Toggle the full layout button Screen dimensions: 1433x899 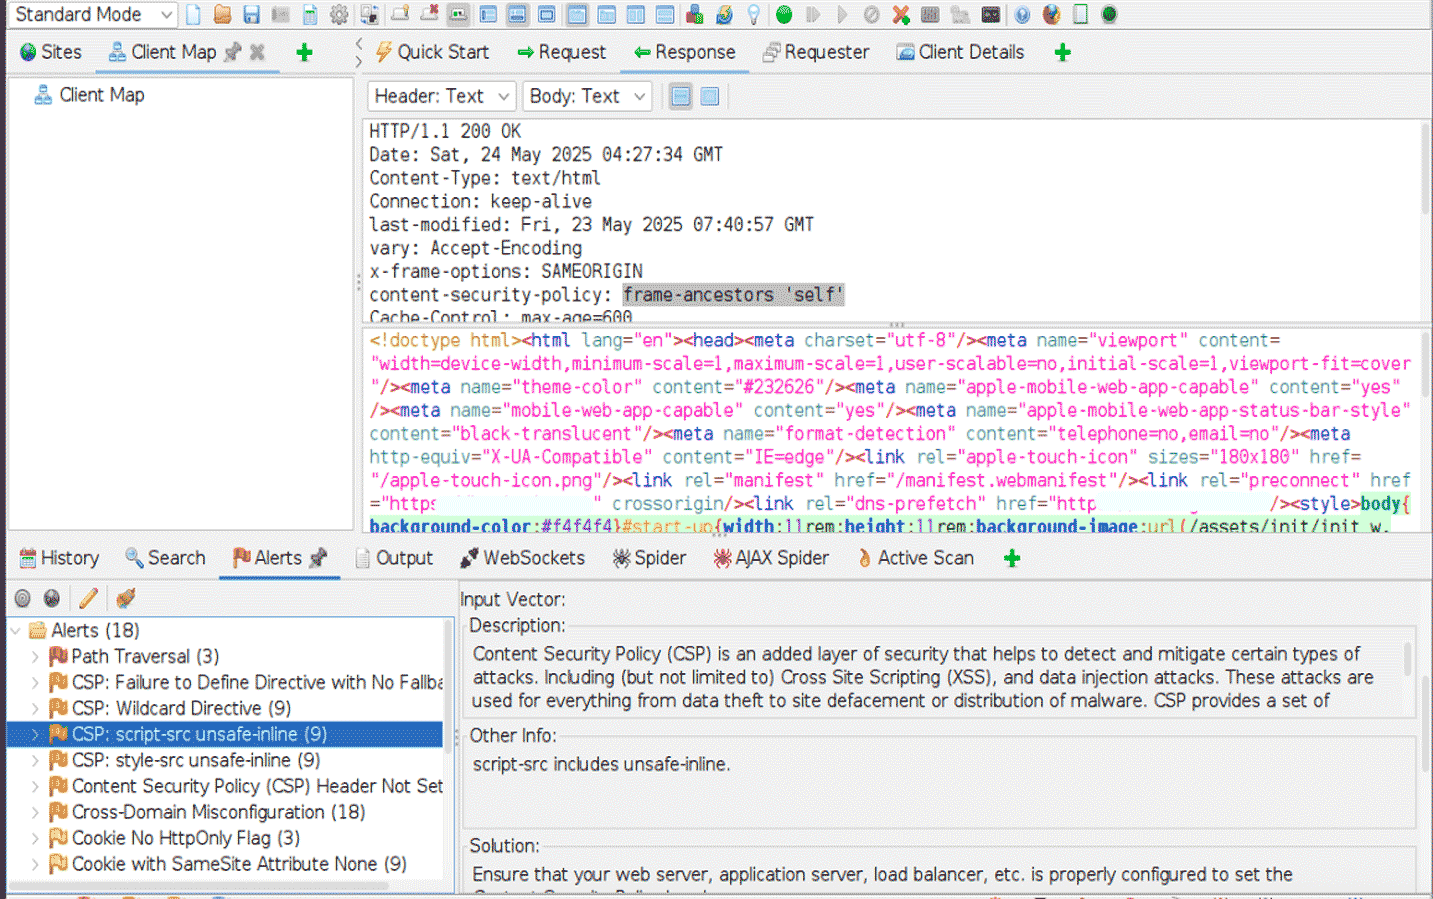click(546, 14)
